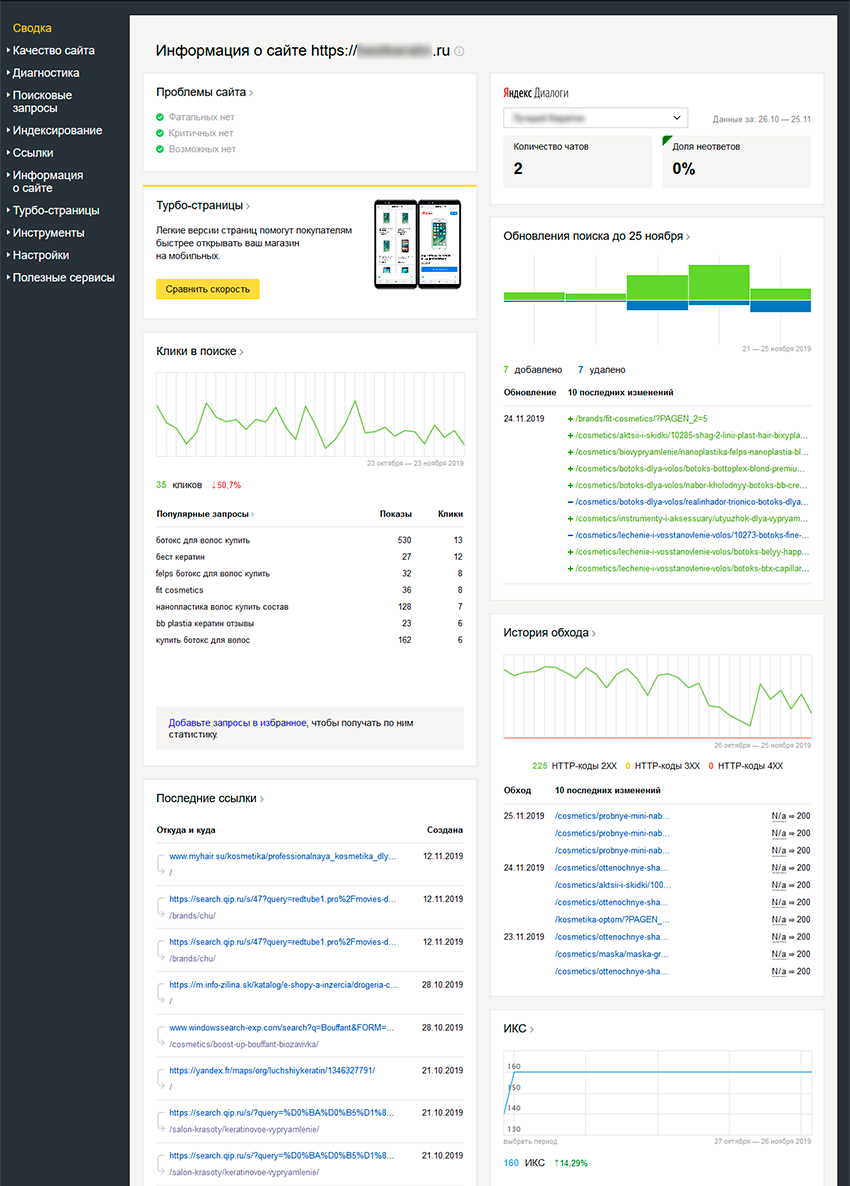Click green corner marker on "Доля неответов" card
Viewport: 850px width, 1186px height.
click(667, 139)
